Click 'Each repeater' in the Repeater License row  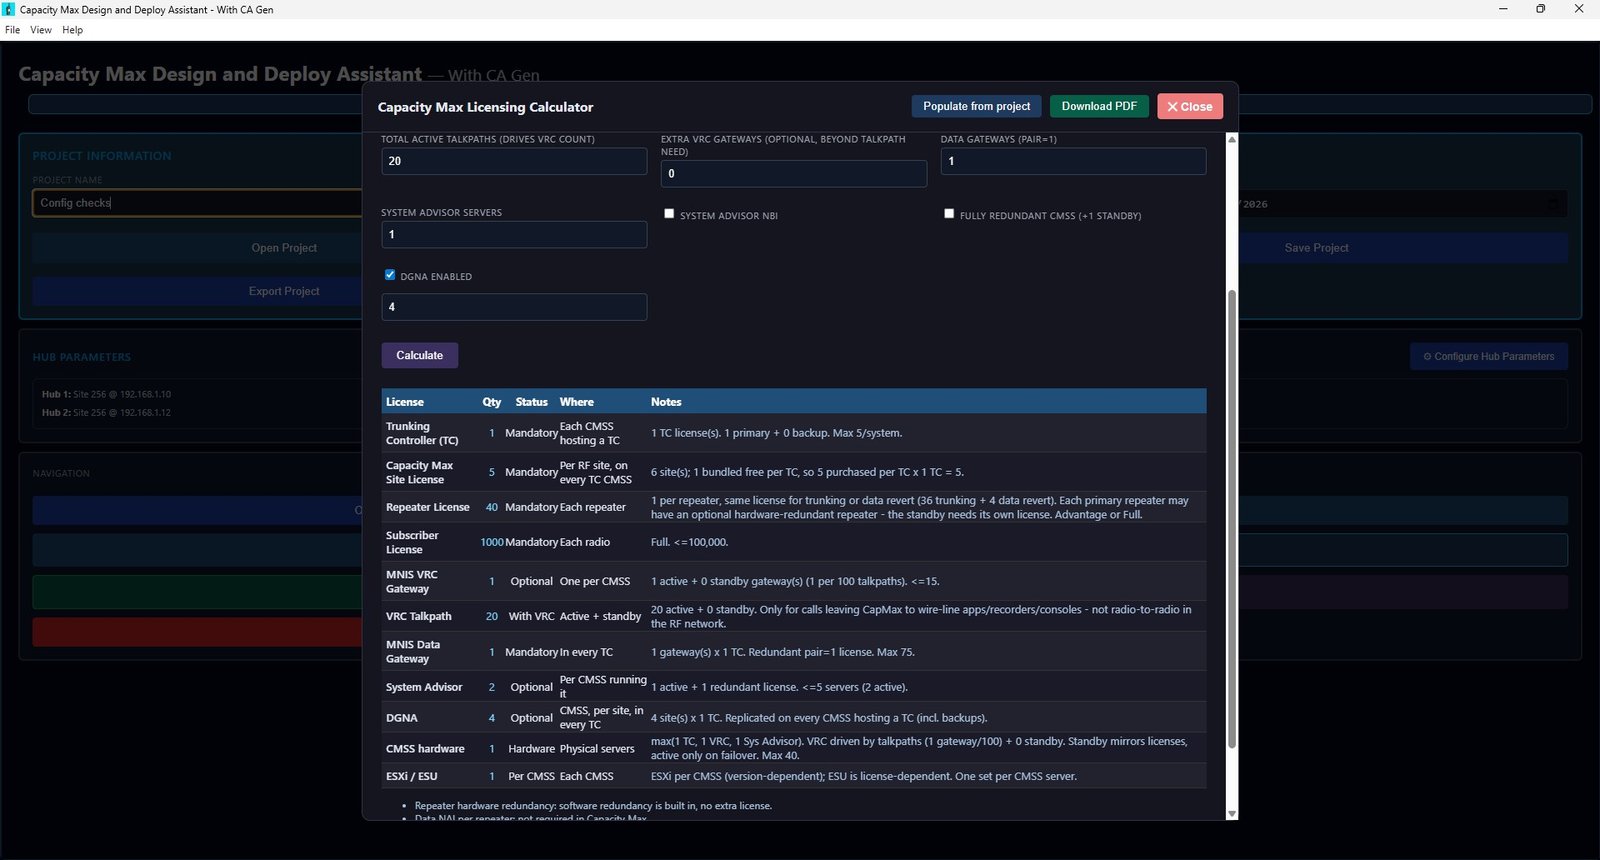pyautogui.click(x=593, y=507)
